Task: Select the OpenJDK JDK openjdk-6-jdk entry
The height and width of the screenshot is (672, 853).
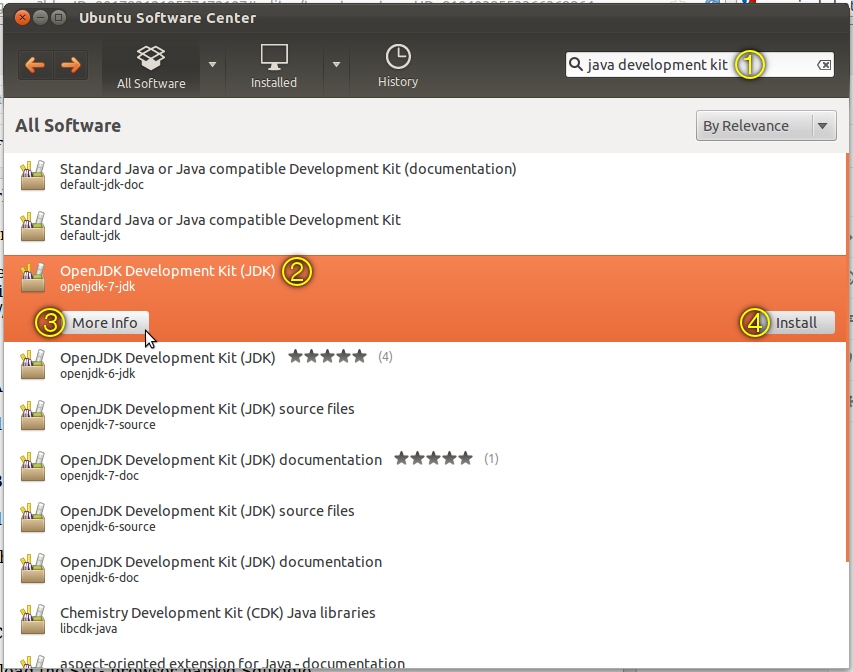Action: 425,365
